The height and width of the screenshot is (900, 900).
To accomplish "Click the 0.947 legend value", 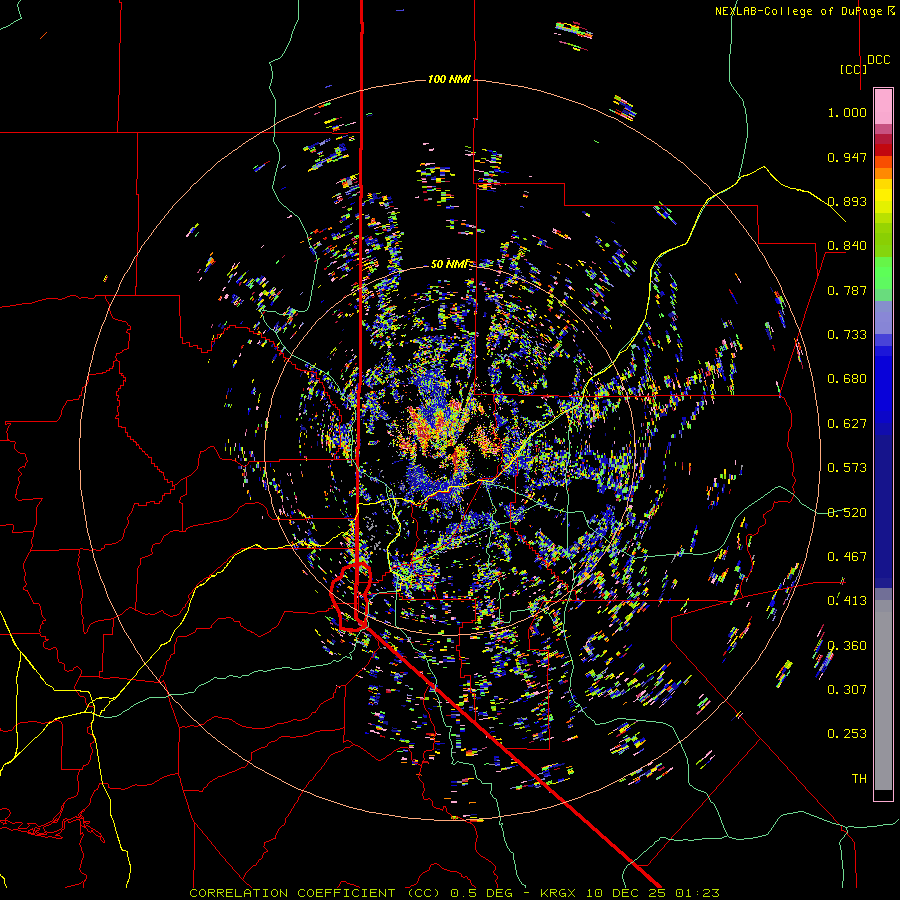I will coord(847,157).
